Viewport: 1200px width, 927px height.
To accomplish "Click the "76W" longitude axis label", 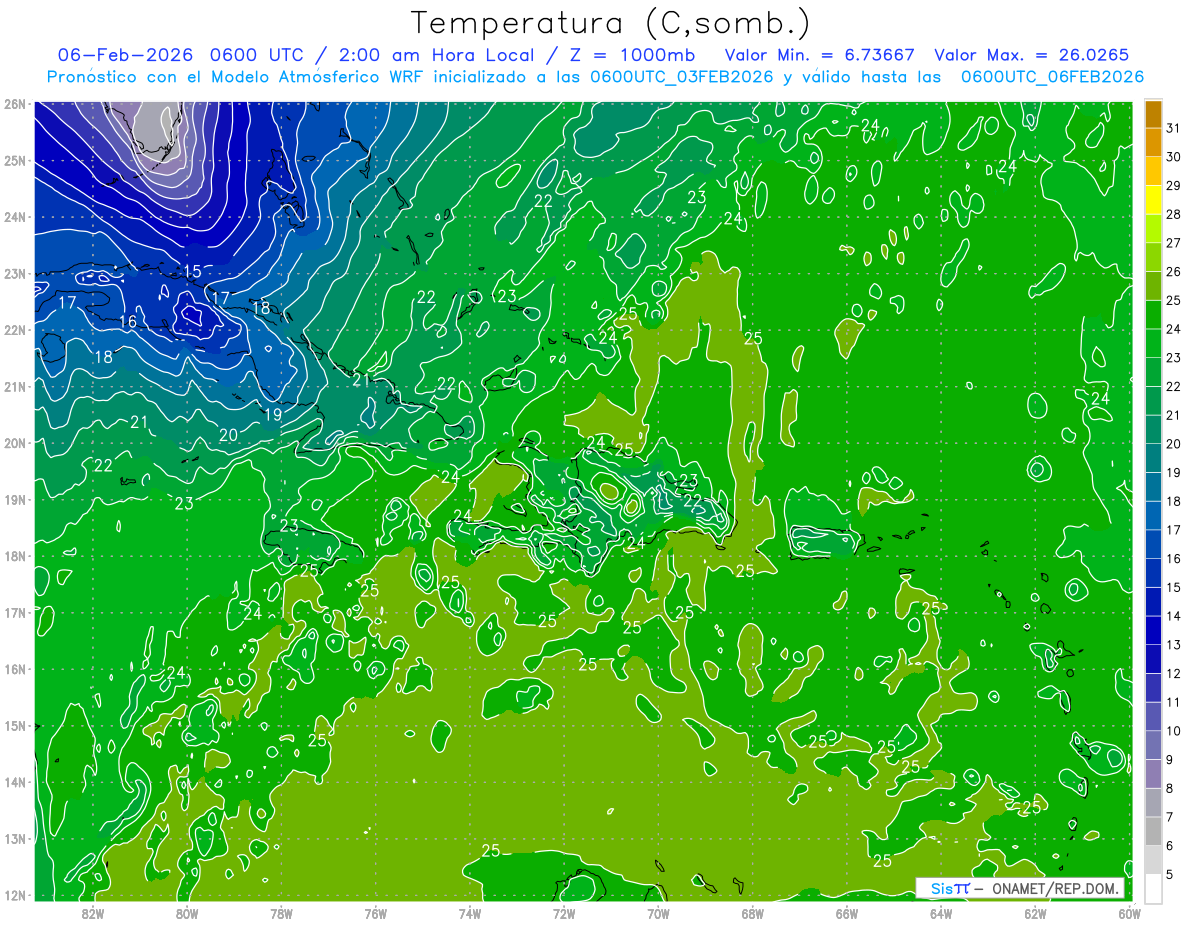I will click(x=375, y=913).
